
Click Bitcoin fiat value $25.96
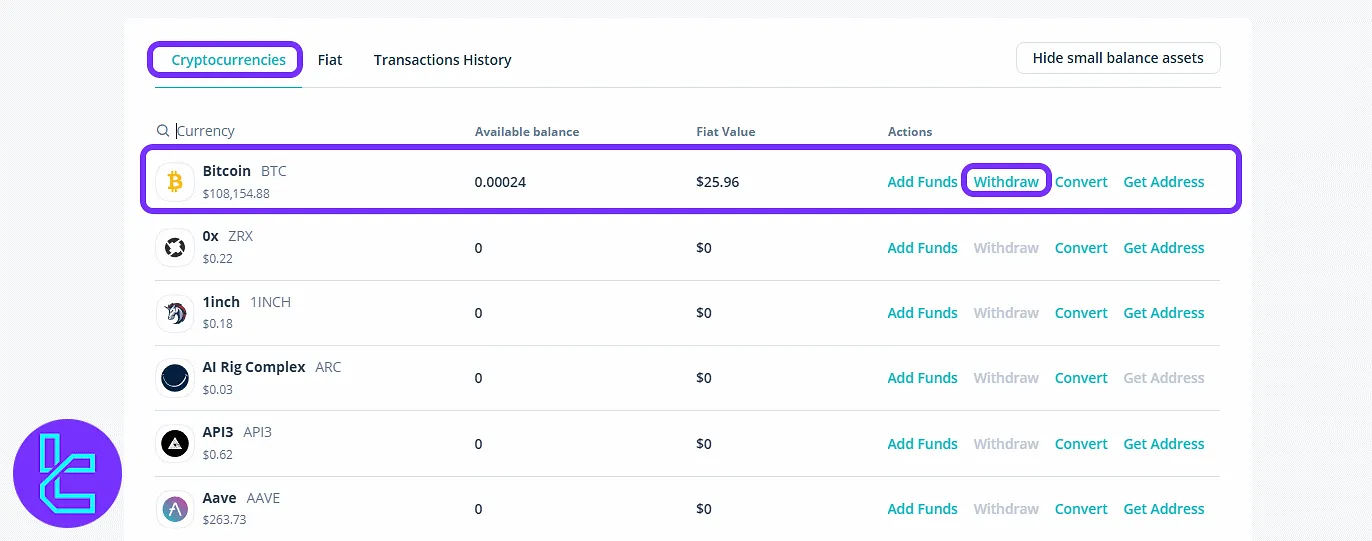[x=718, y=182]
